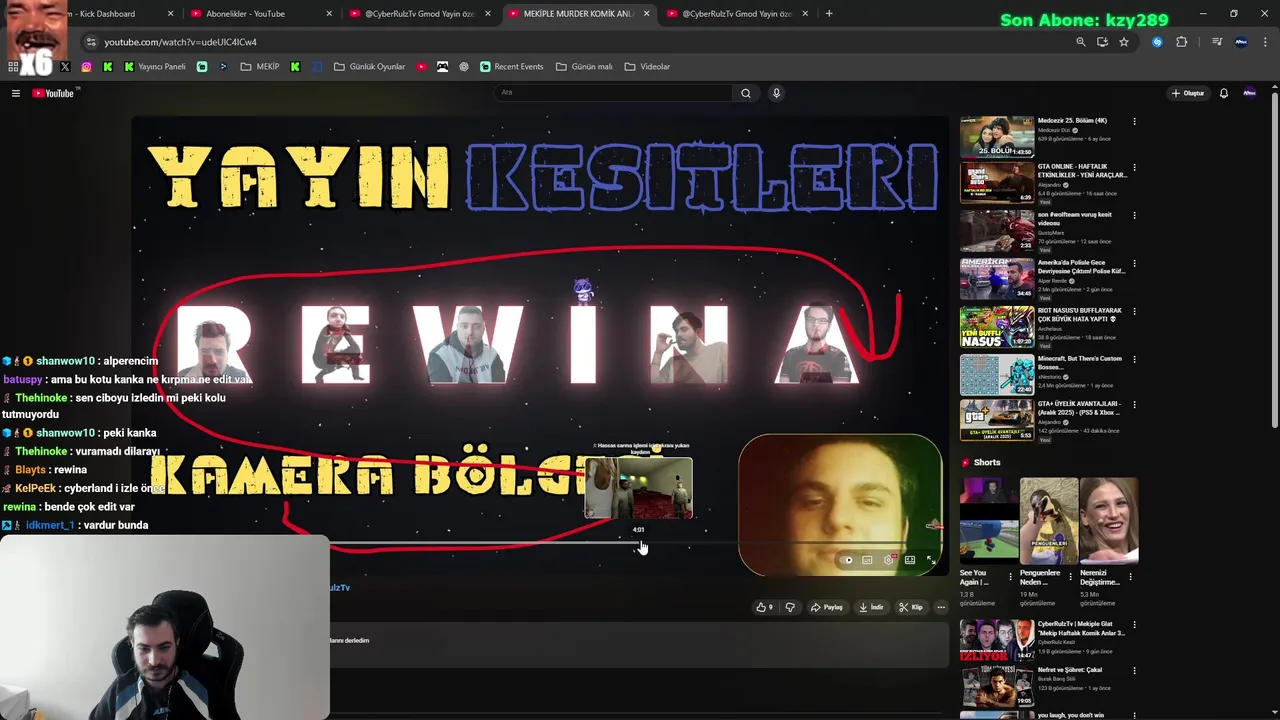Image resolution: width=1280 pixels, height=720 pixels.
Task: Open the Shazam browser extension
Action: tap(1157, 42)
